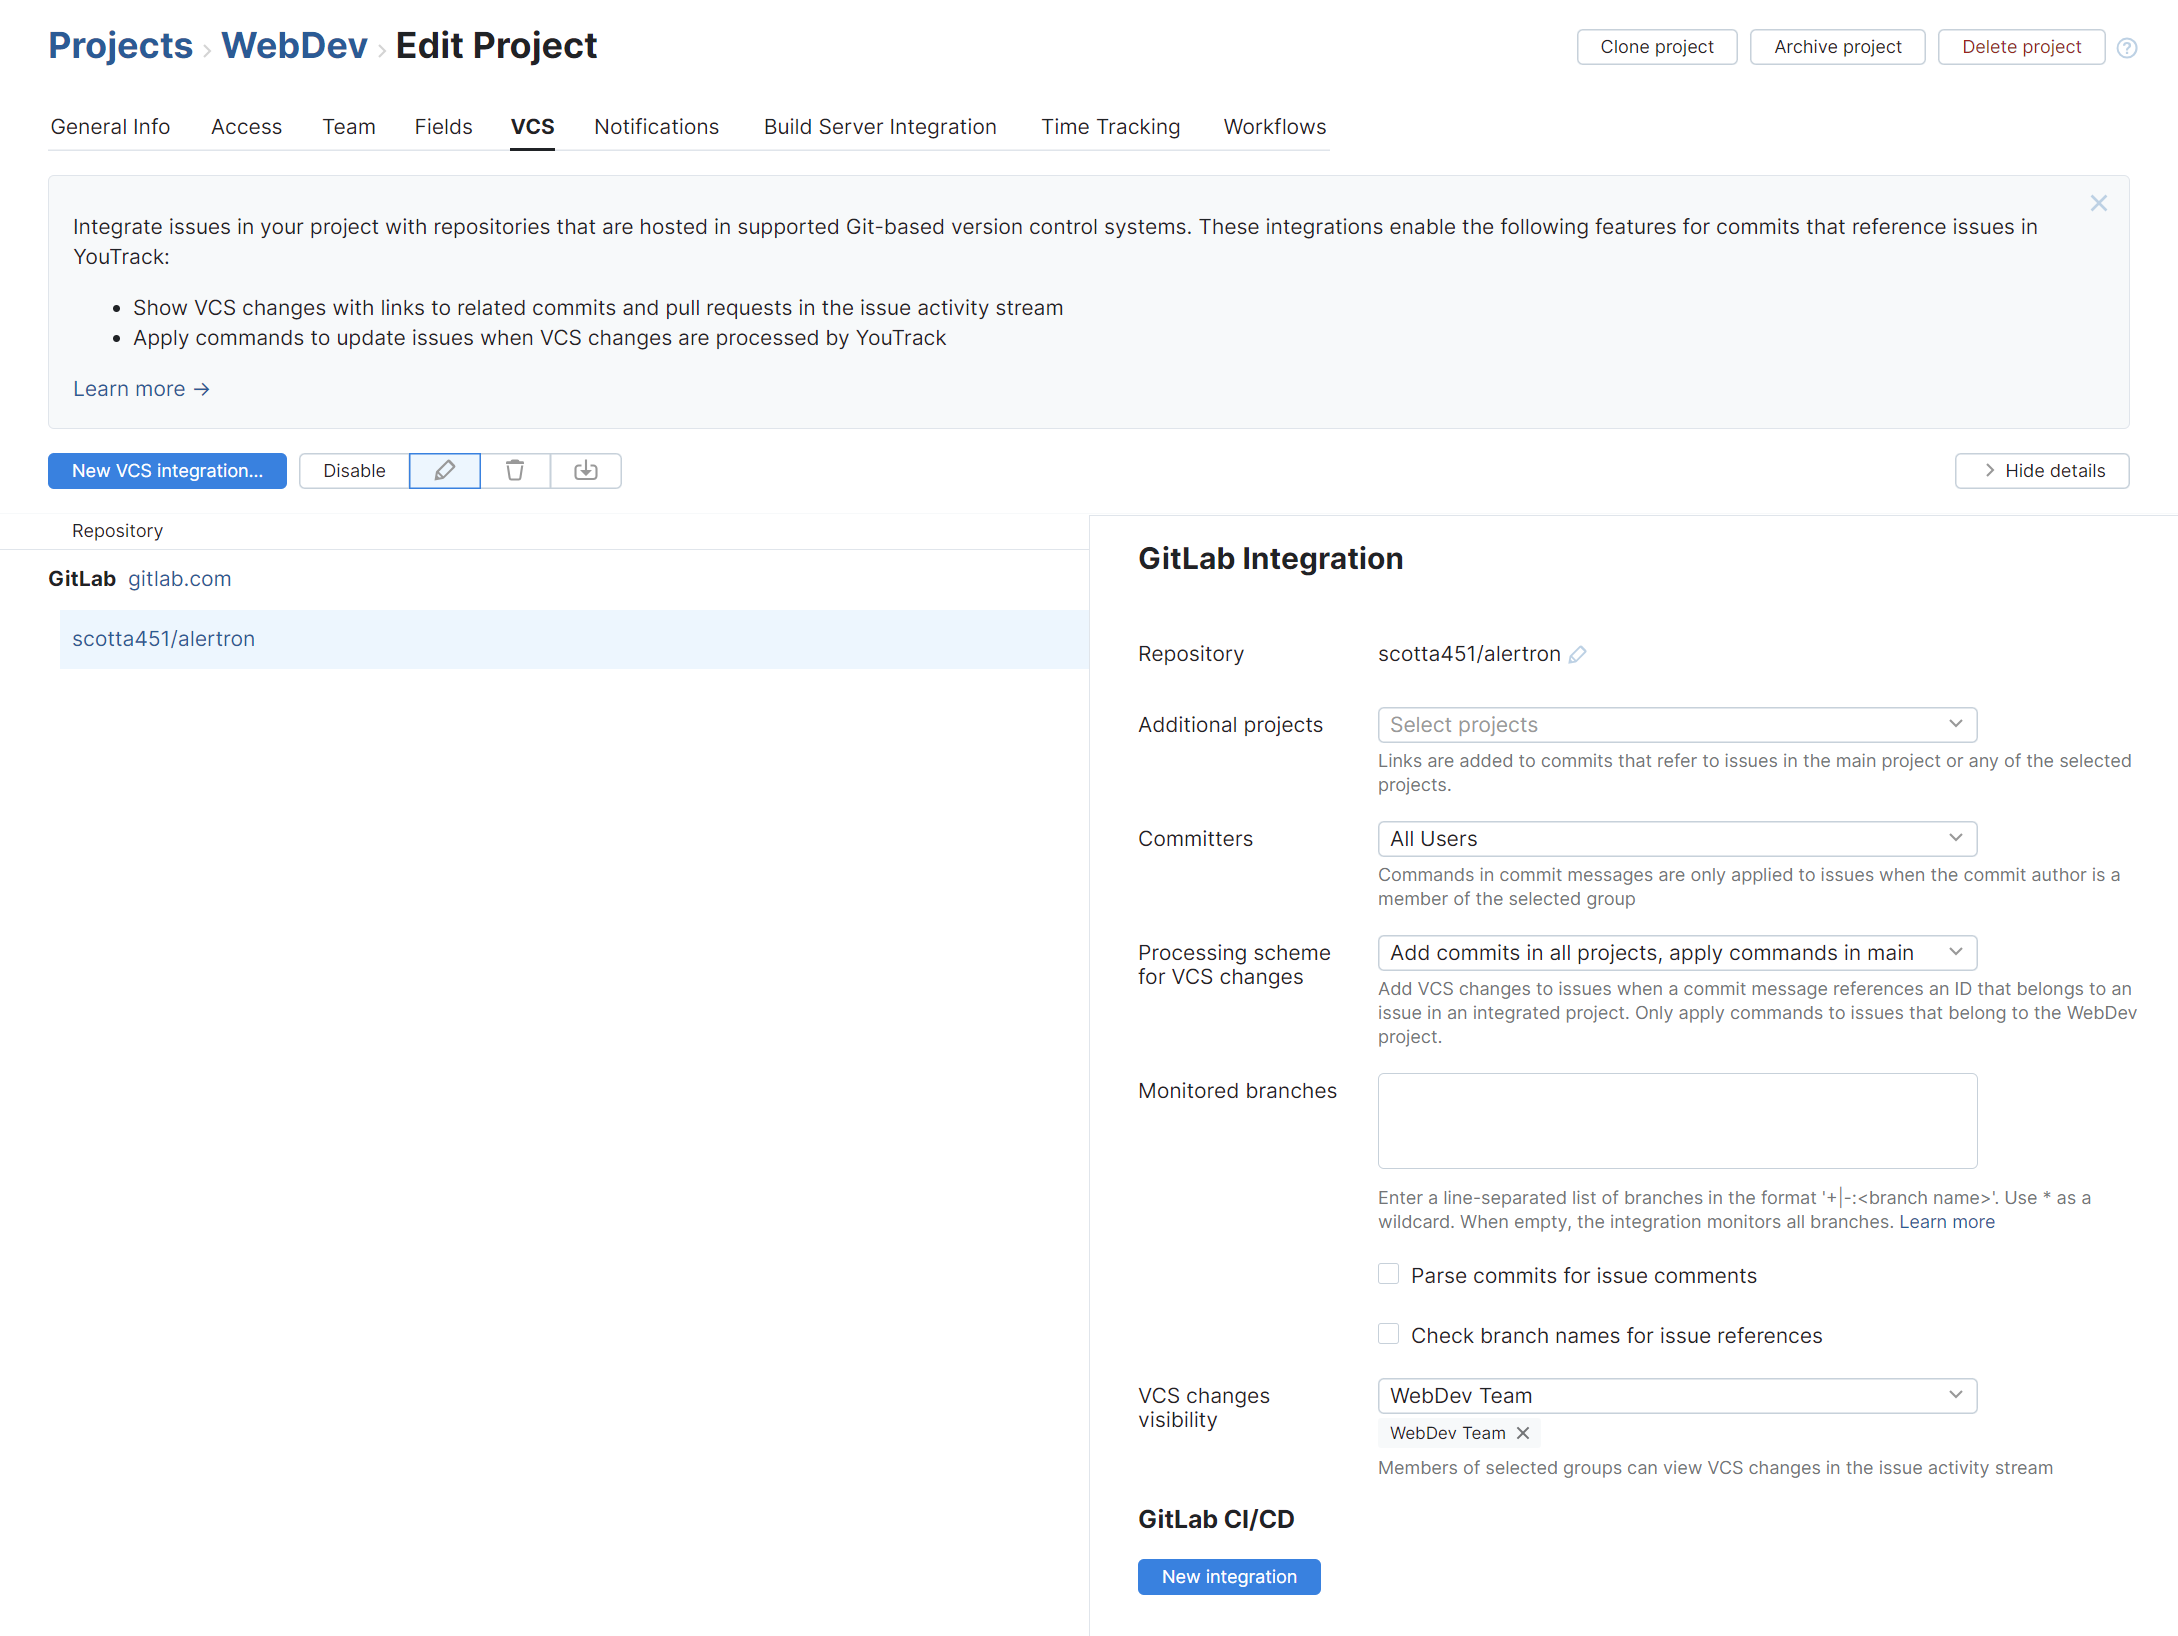The width and height of the screenshot is (2178, 1636).
Task: Open the Learn more link
Action: (141, 388)
